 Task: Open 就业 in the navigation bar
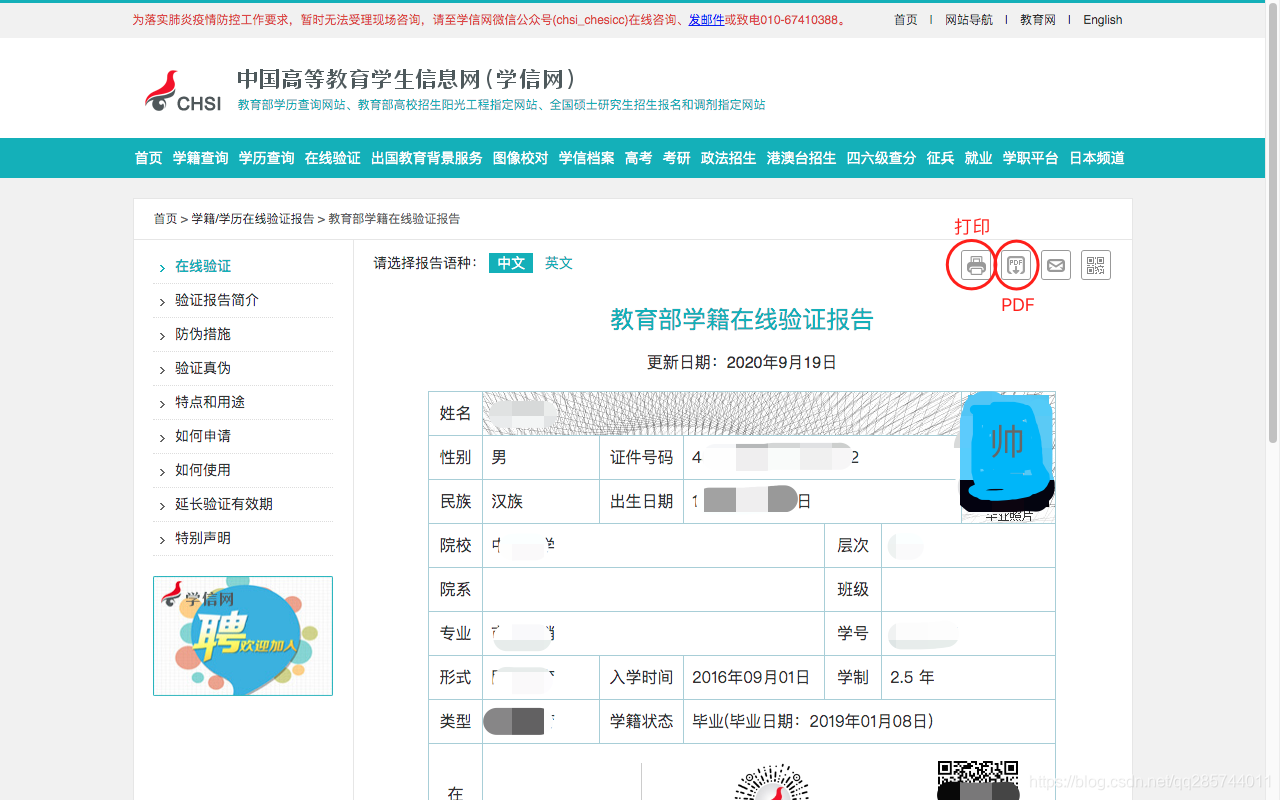[x=979, y=158]
